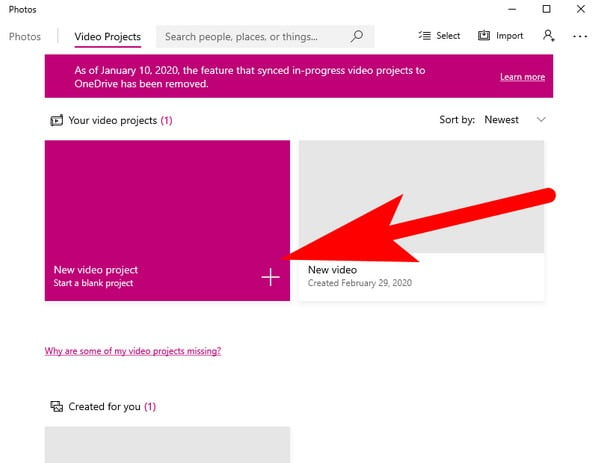
Task: Start a New video project tile
Action: pos(167,221)
